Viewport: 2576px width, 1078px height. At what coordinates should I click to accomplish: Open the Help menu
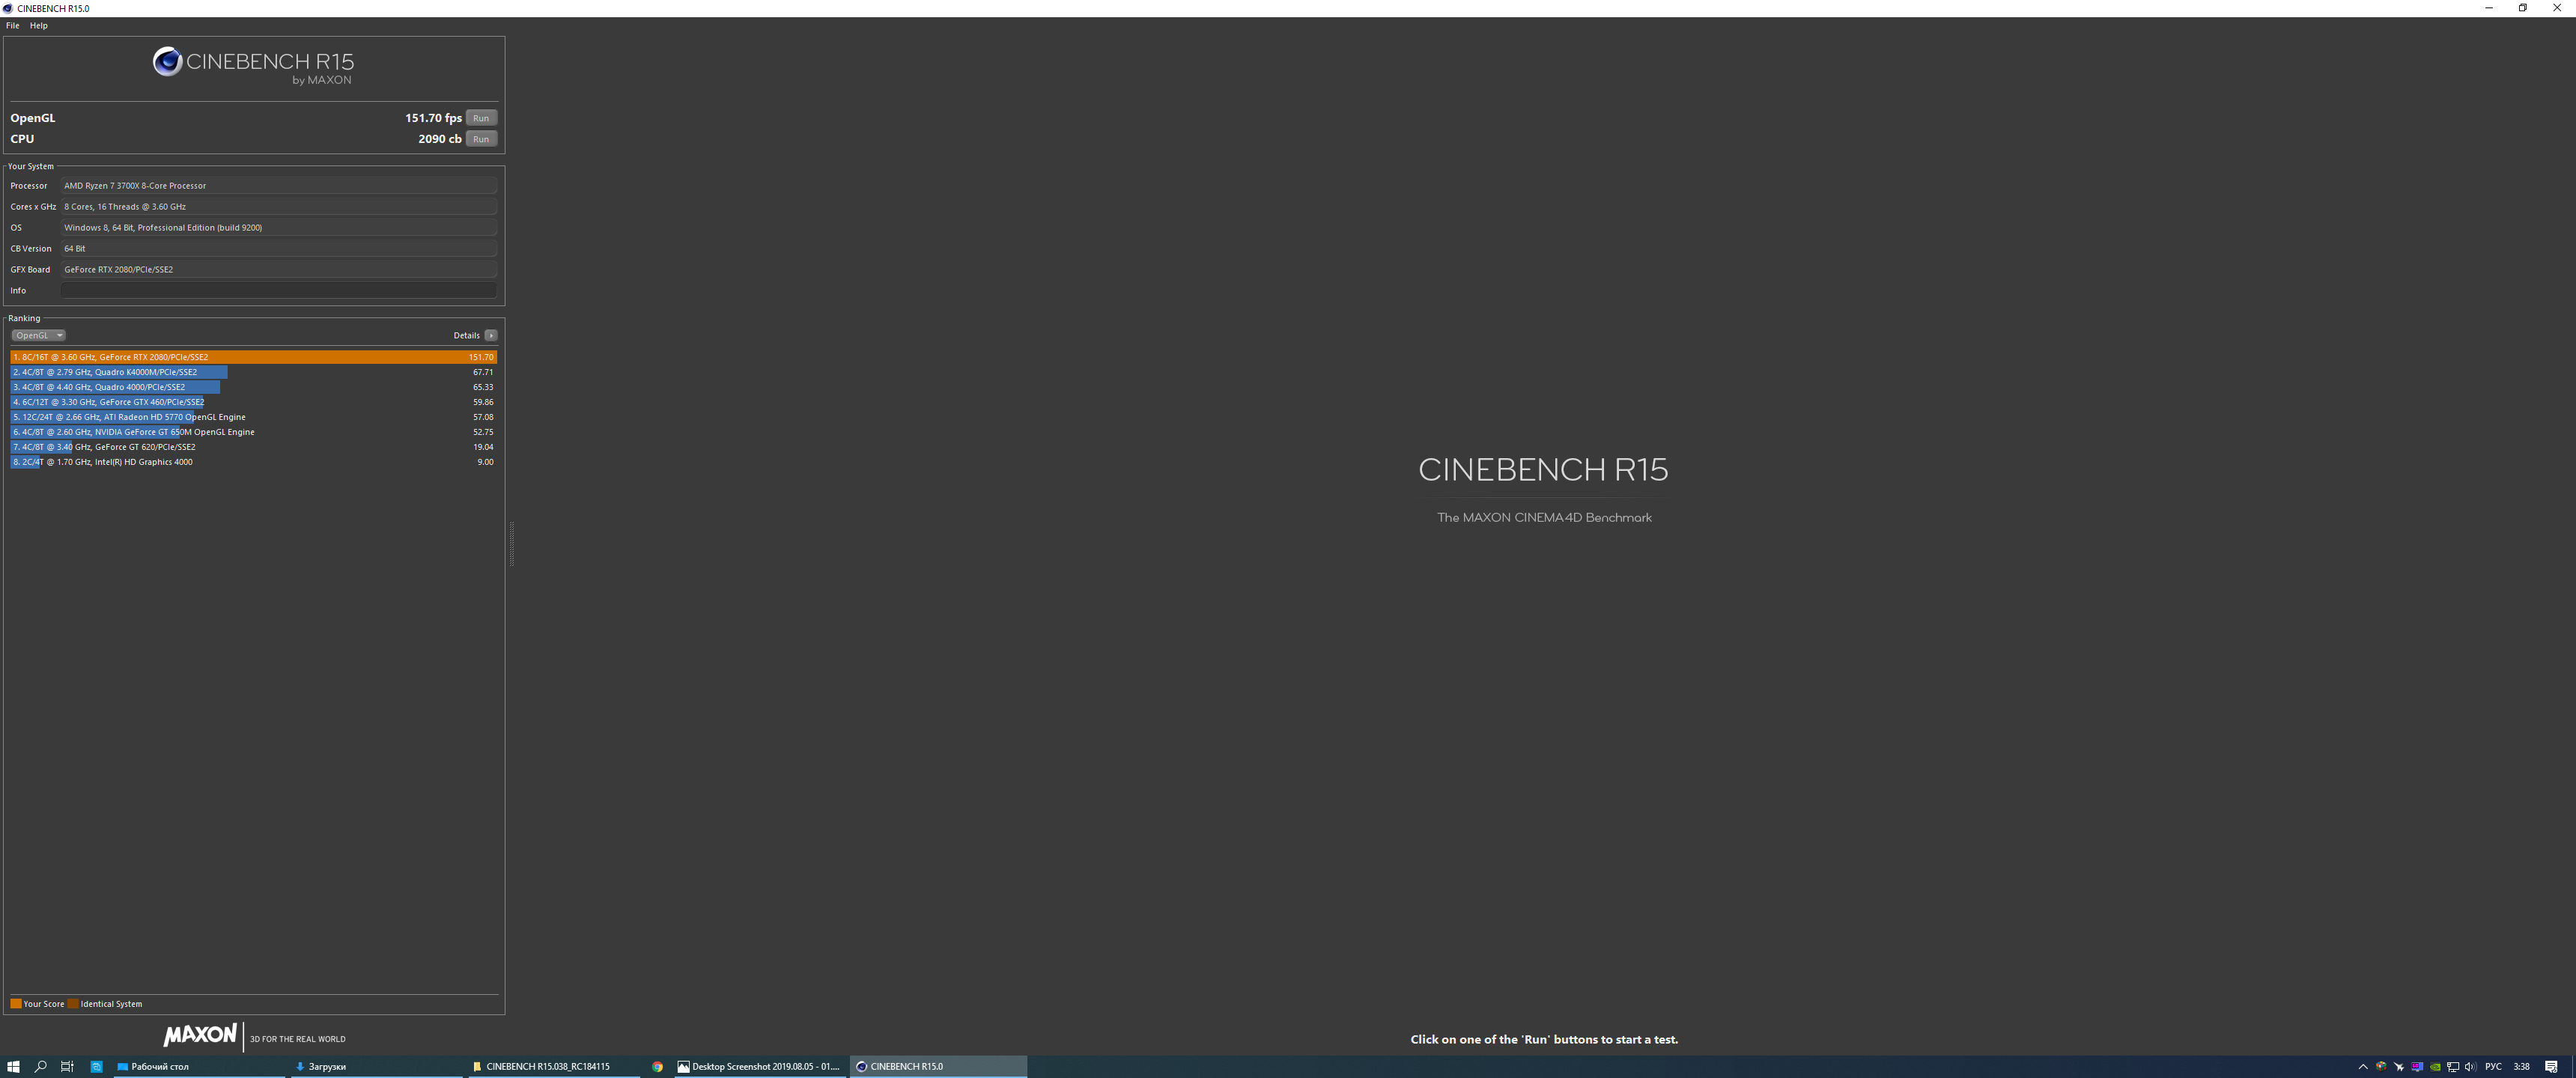pyautogui.click(x=39, y=26)
